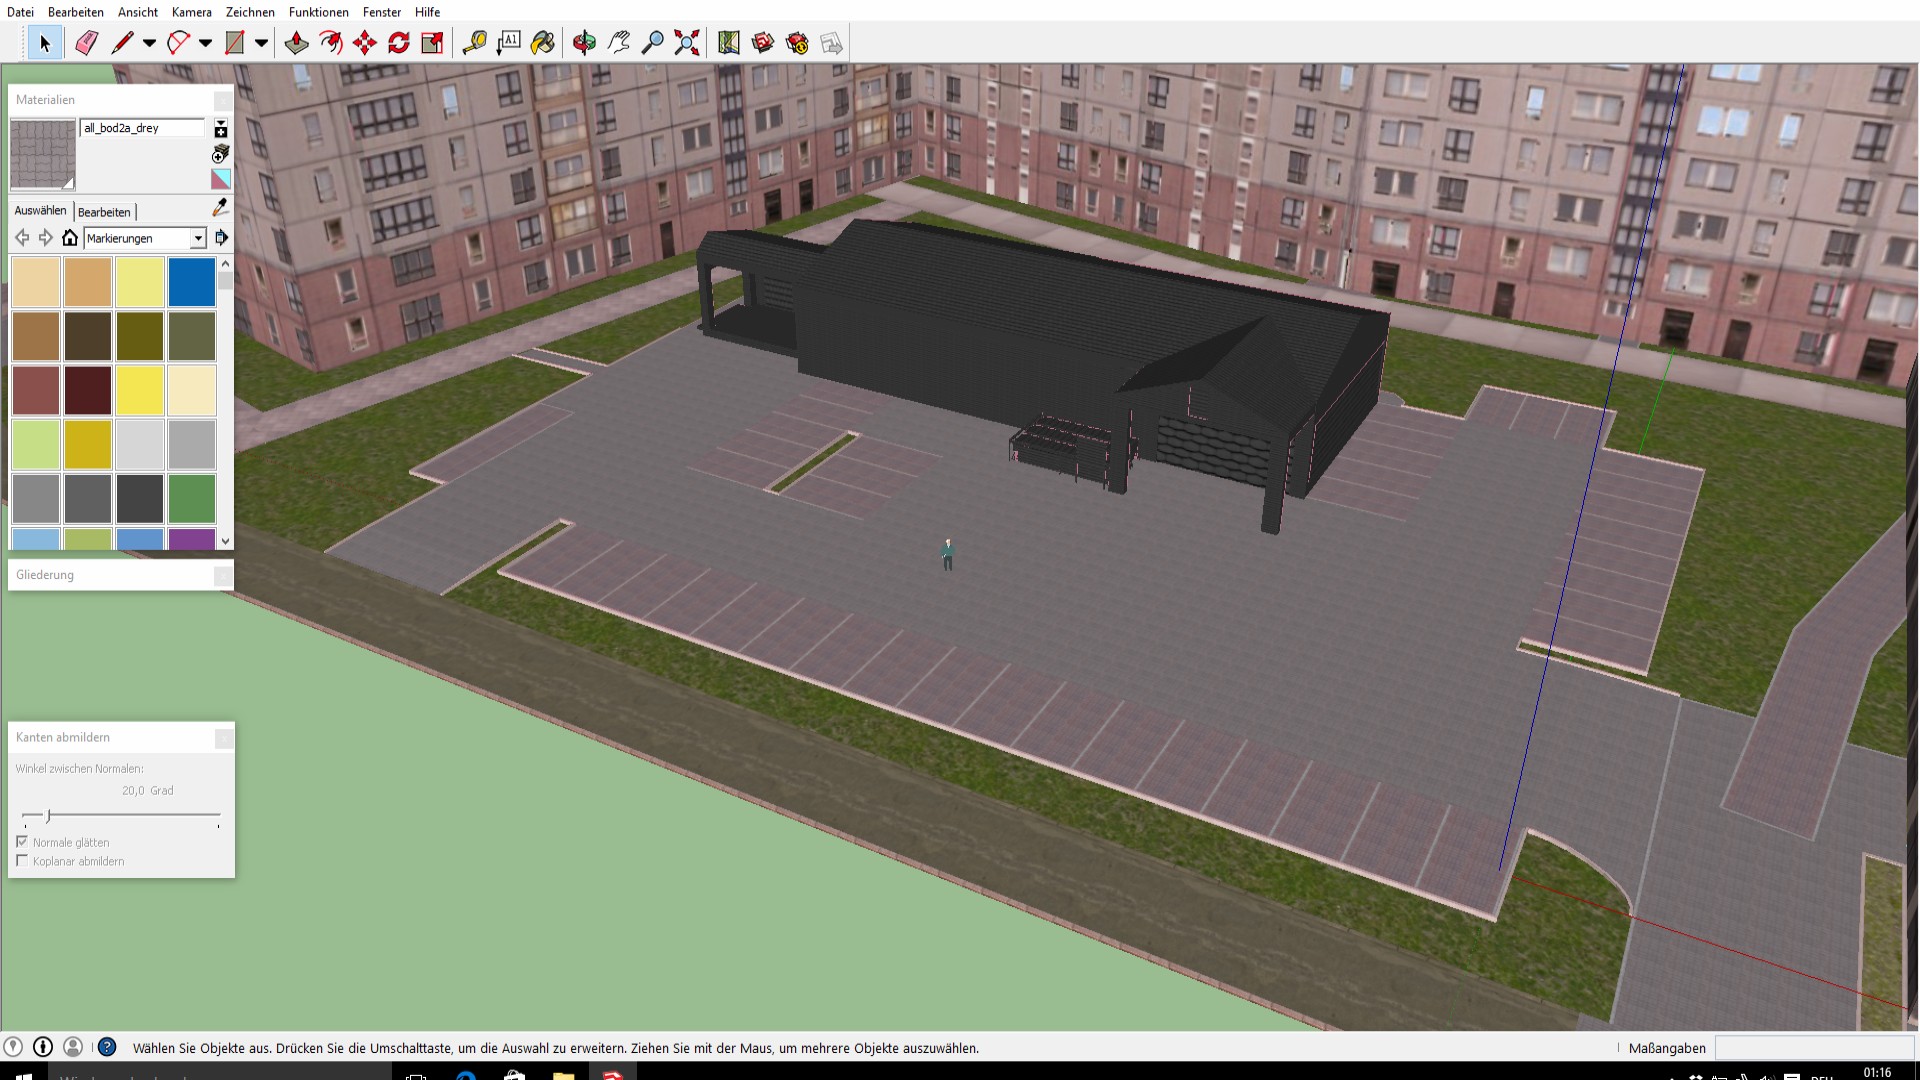Expand the line tool dropdown arrow

[149, 43]
